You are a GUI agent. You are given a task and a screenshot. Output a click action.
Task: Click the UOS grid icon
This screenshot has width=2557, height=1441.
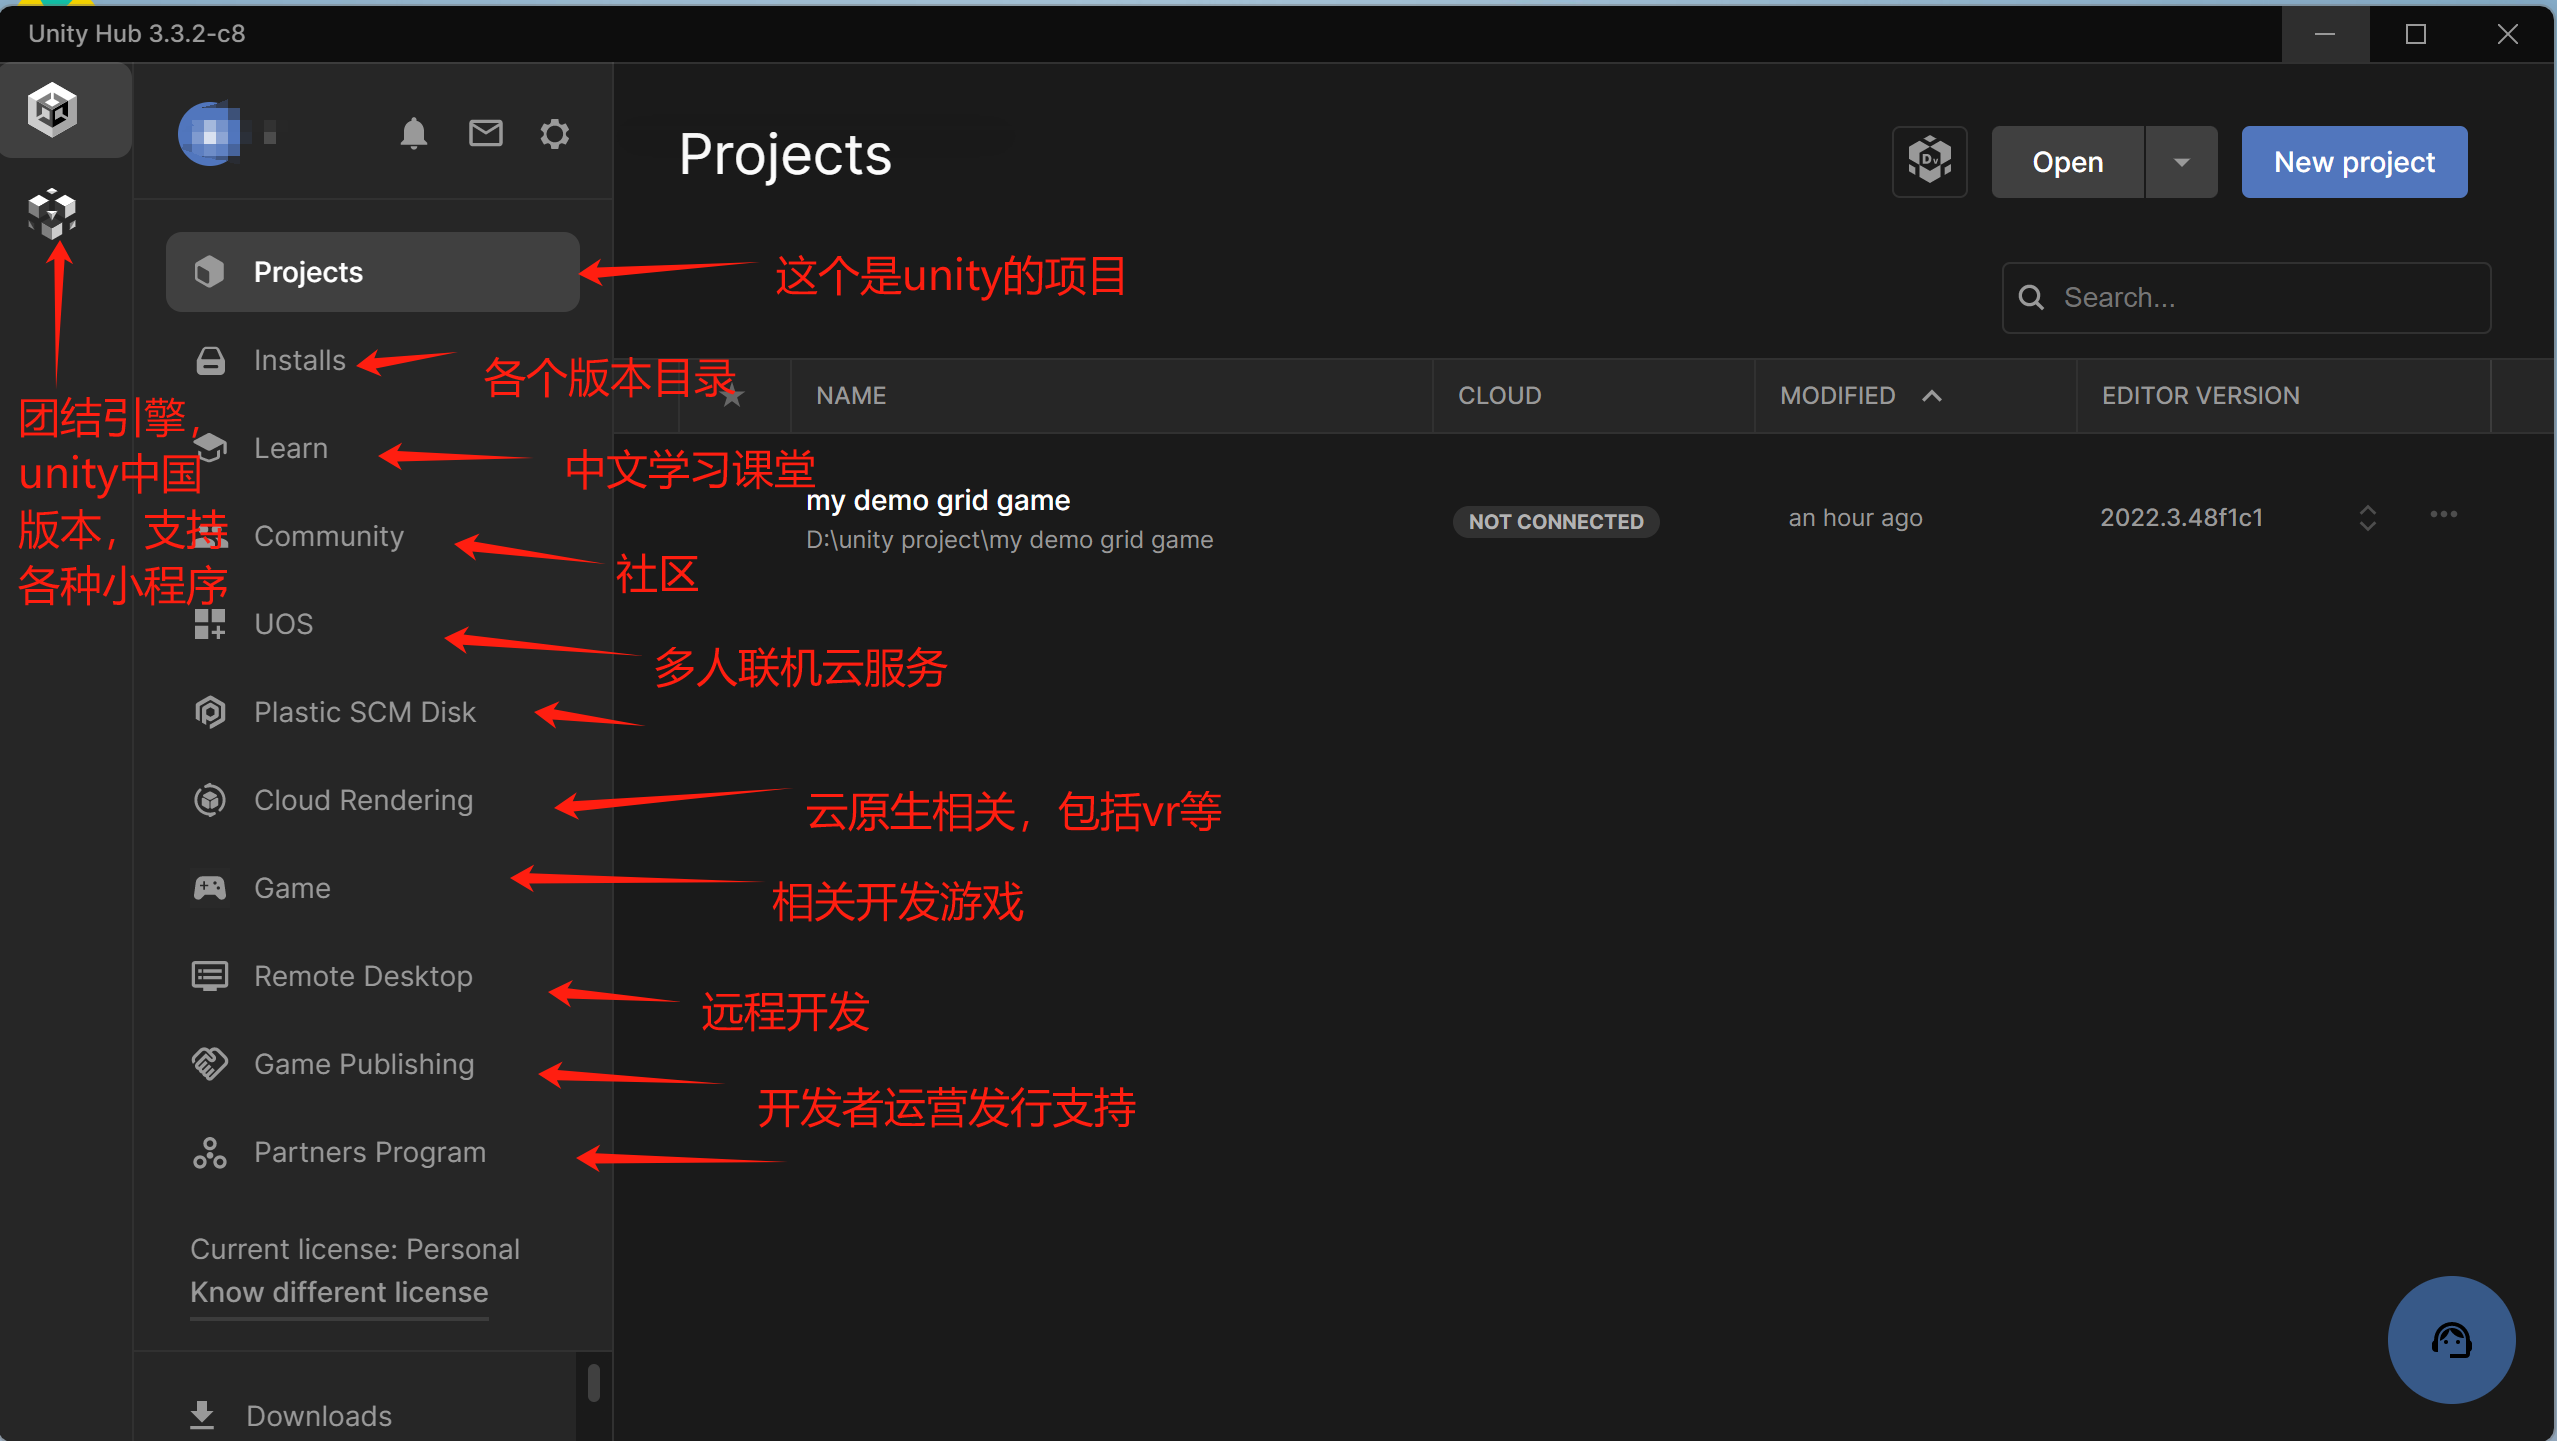pos(210,624)
